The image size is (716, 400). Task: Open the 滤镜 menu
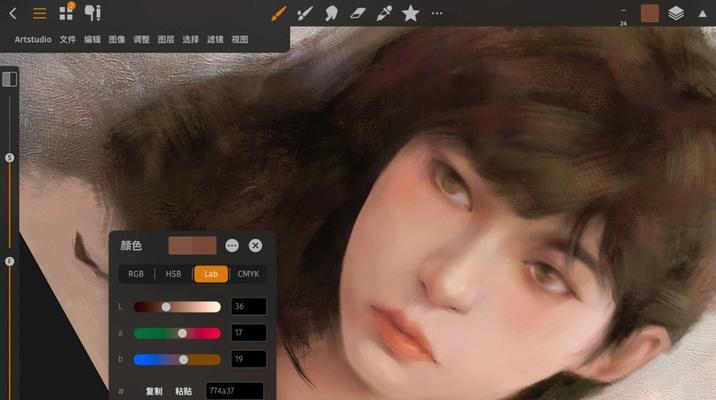(x=215, y=40)
